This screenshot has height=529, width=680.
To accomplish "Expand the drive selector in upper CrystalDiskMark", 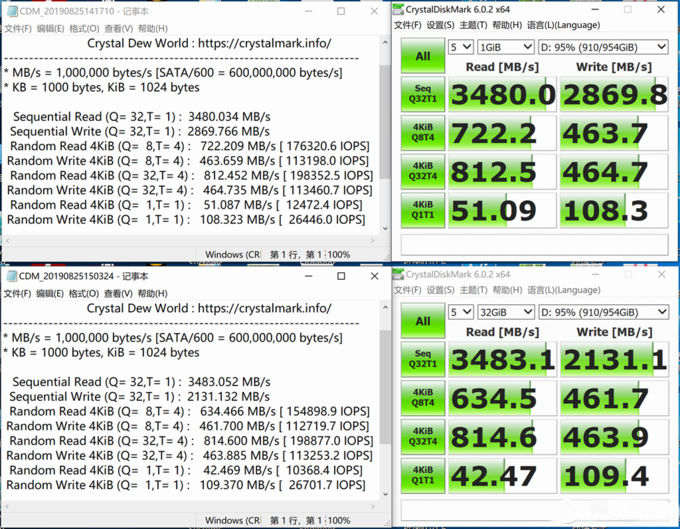I will pyautogui.click(x=603, y=47).
